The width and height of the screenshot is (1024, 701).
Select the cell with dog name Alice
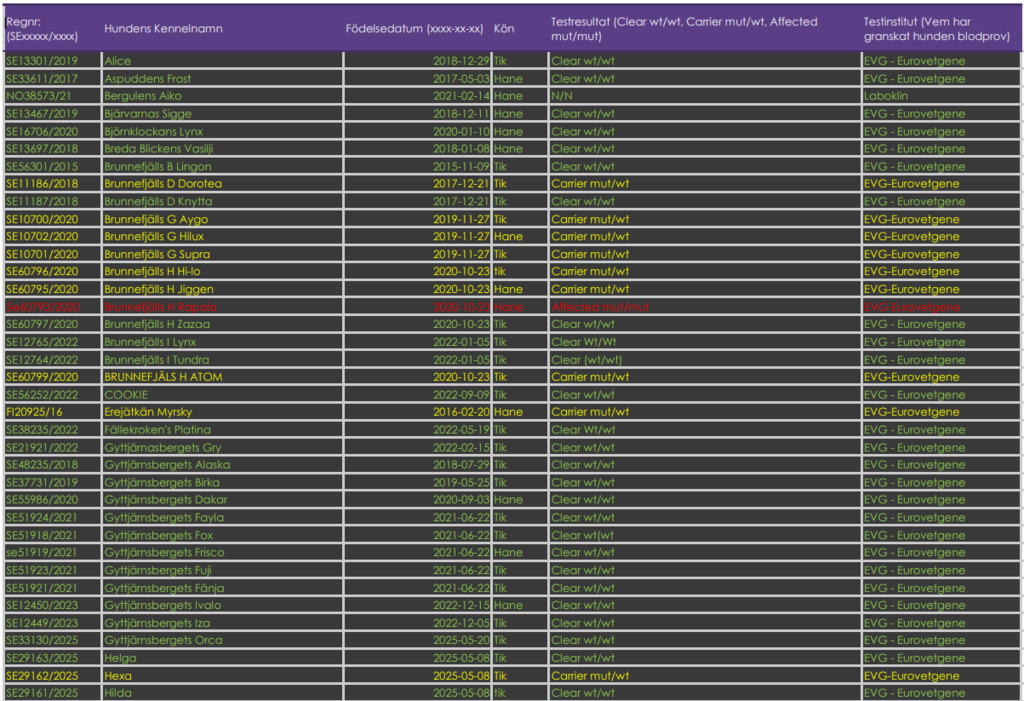[x=222, y=61]
